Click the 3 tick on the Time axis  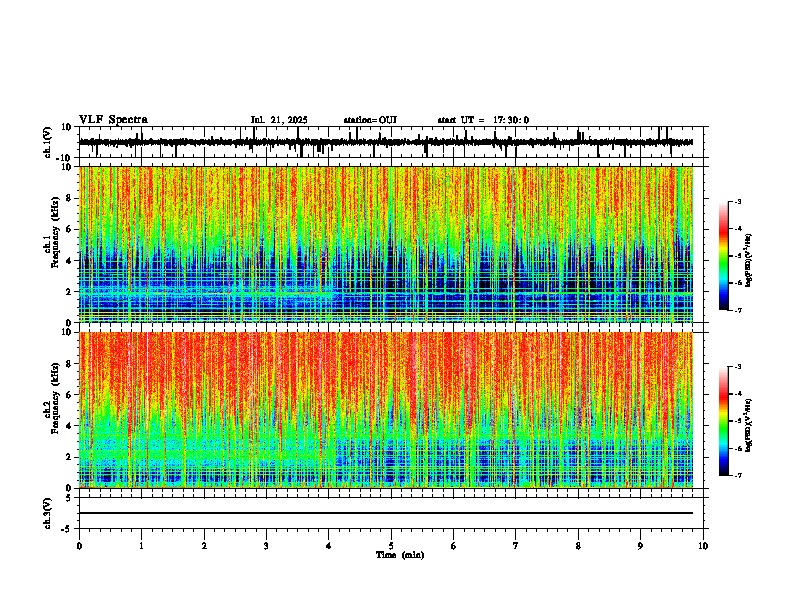(267, 546)
